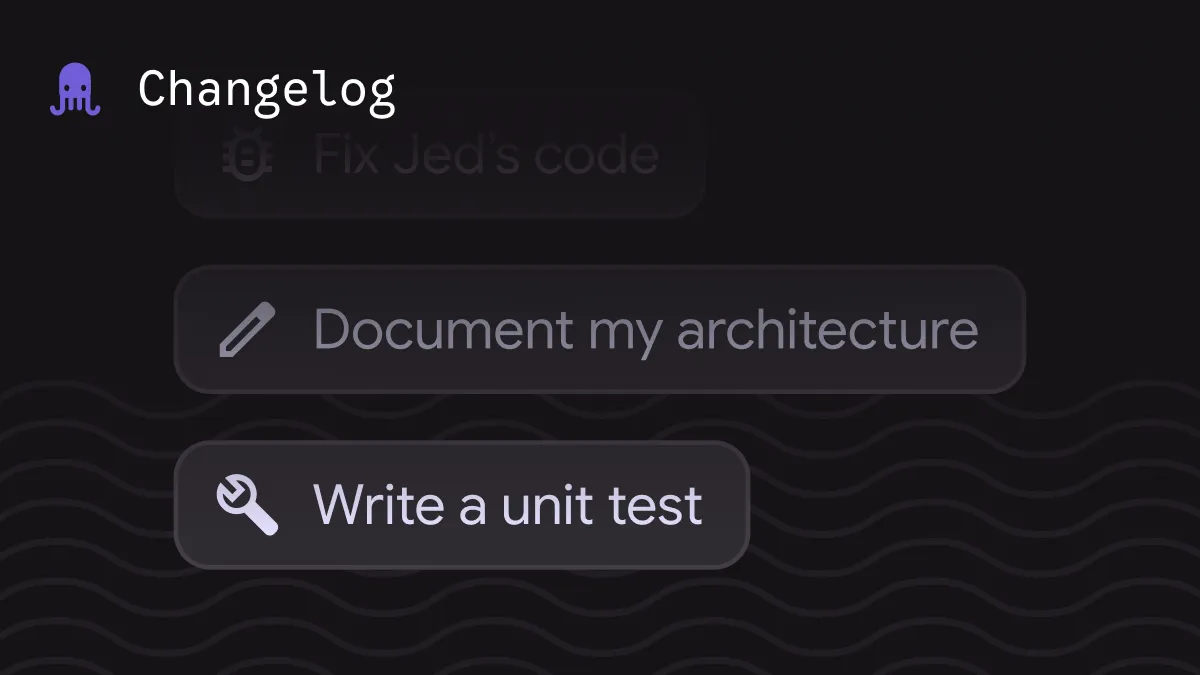This screenshot has height=675, width=1200.
Task: Click the wrench icon on unit test chip
Action: click(247, 505)
